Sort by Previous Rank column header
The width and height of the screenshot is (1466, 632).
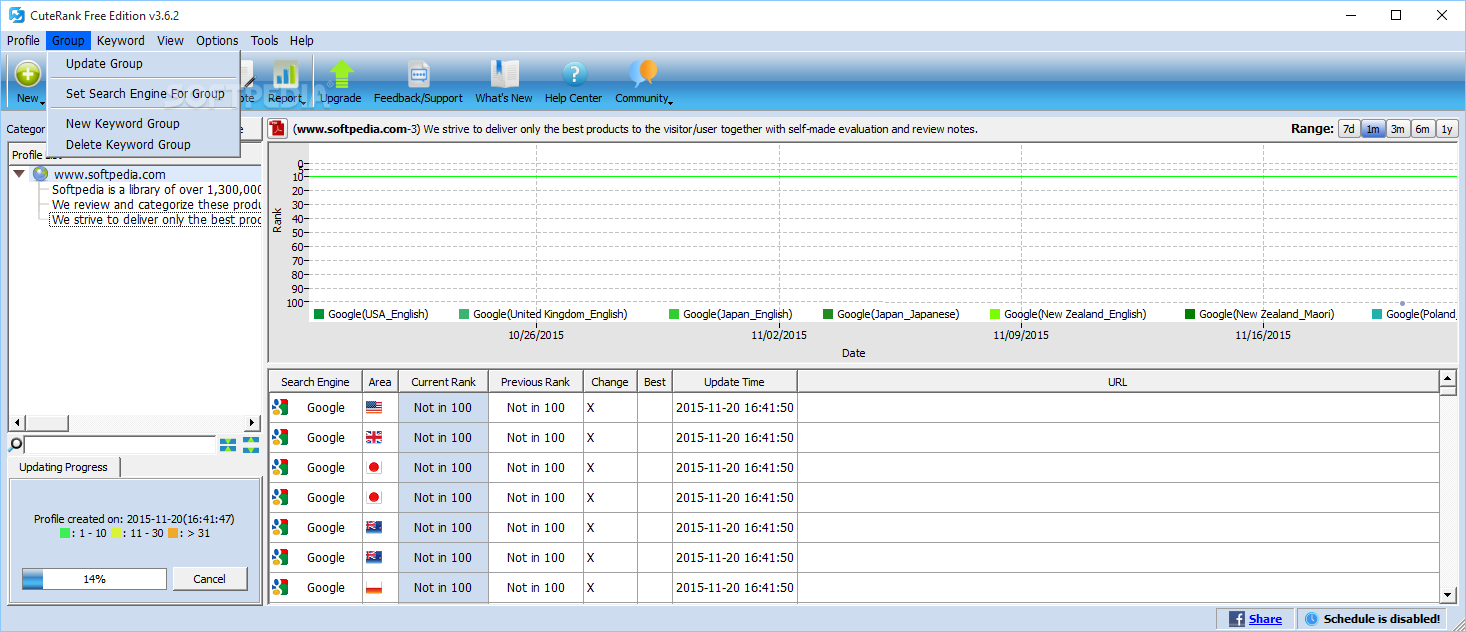[536, 381]
